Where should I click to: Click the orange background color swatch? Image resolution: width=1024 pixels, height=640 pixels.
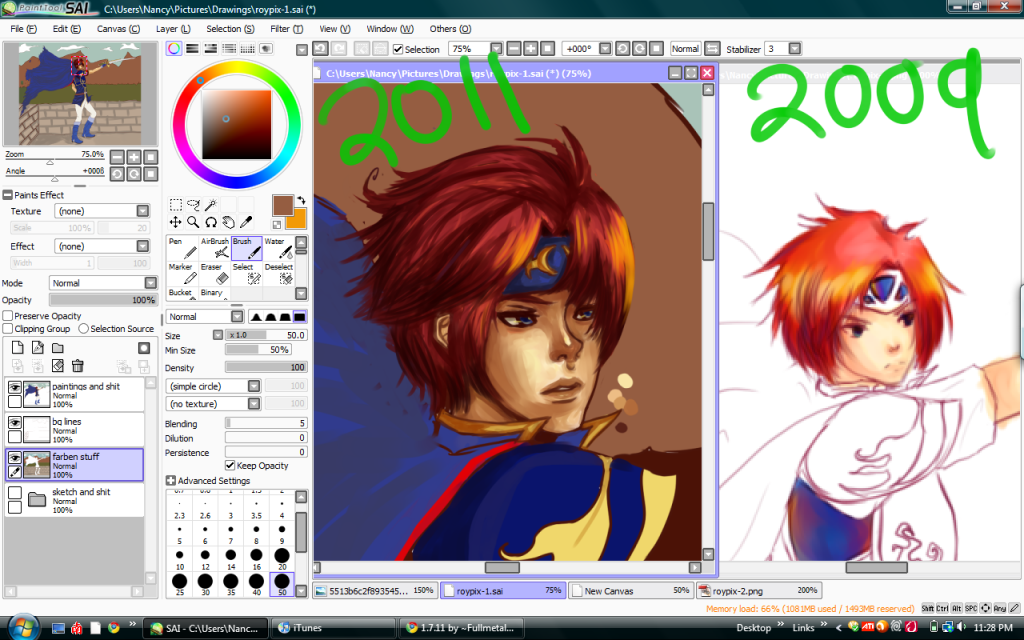point(298,220)
